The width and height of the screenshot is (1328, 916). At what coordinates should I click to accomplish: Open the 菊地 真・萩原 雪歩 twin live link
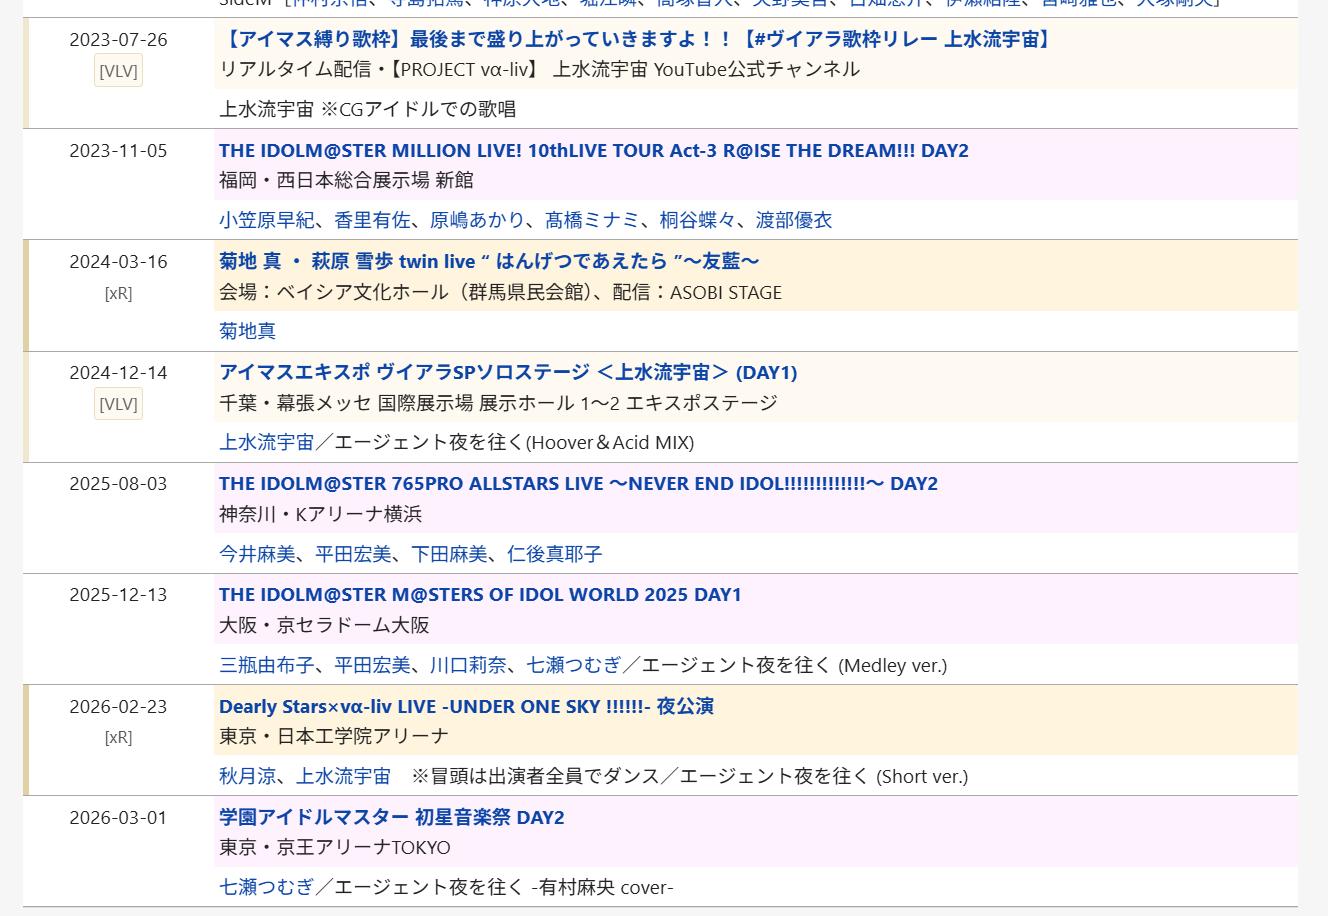tap(489, 261)
